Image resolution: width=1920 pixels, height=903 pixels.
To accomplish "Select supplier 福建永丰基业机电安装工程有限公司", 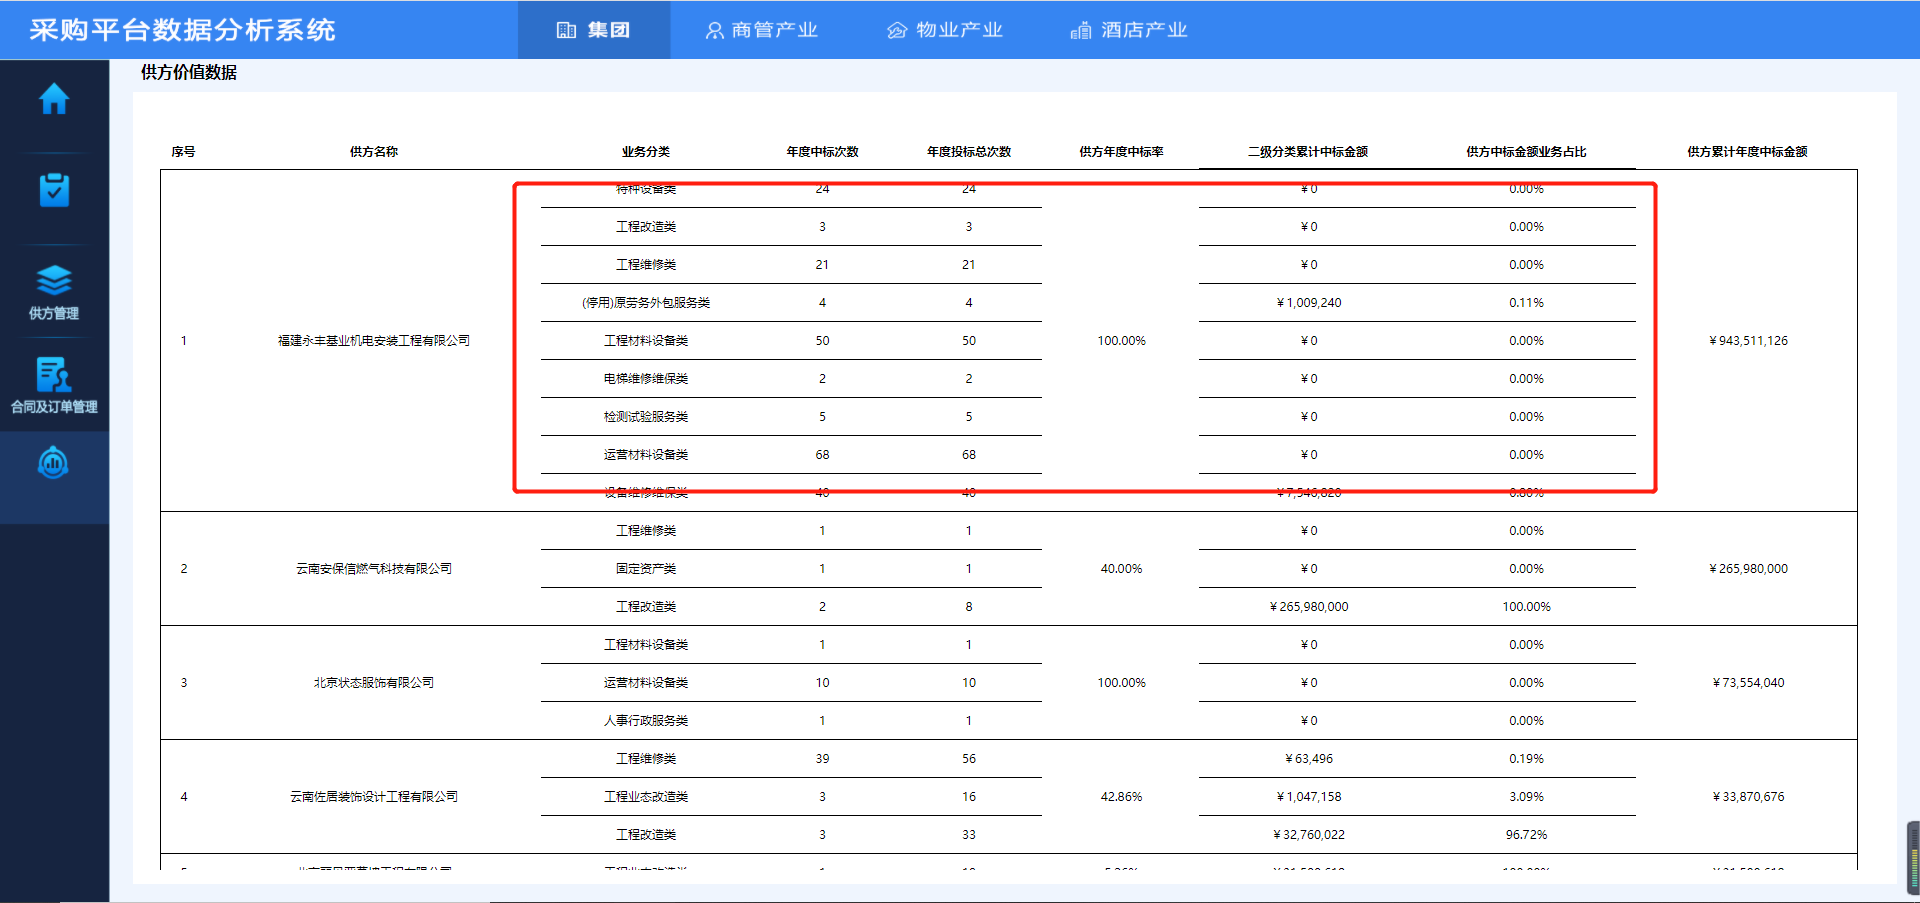I will [374, 341].
